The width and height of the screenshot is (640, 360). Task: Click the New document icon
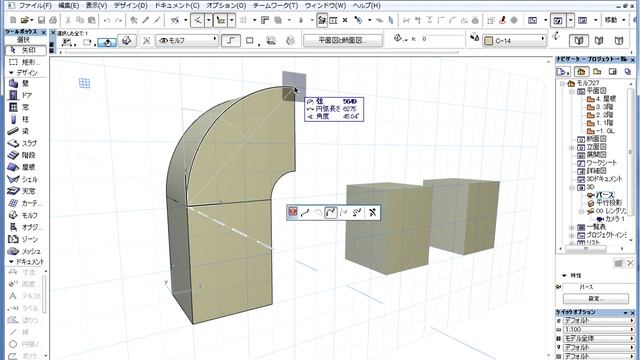[13, 20]
